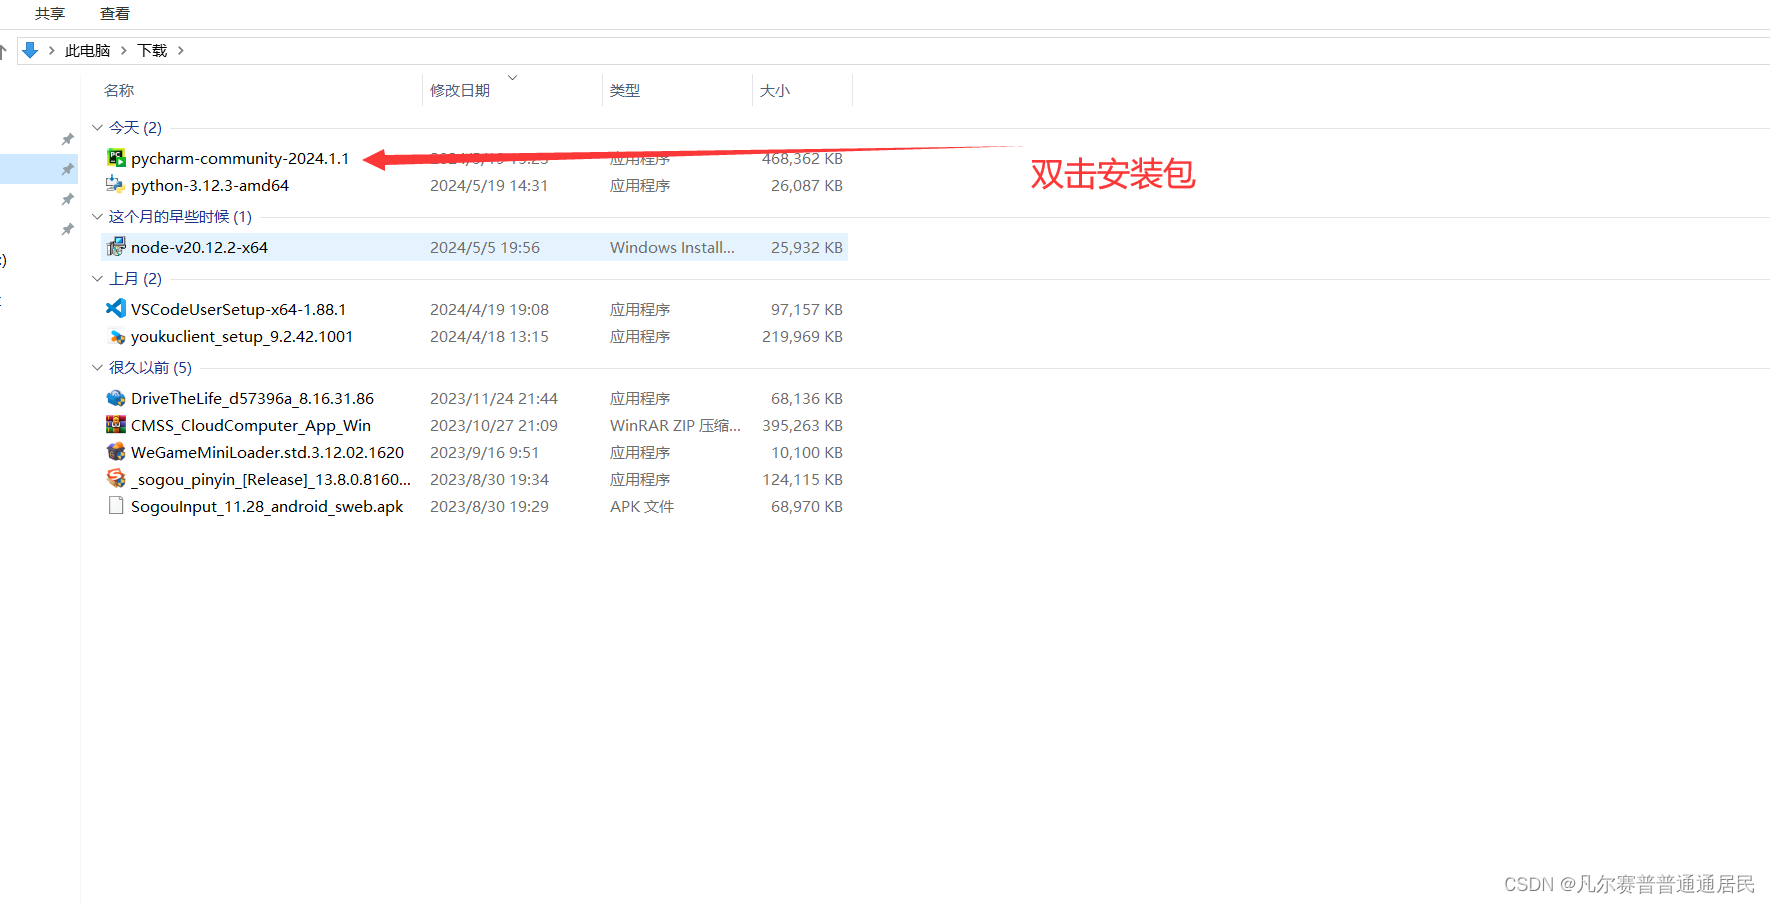Click the address bar path field

pyautogui.click(x=894, y=51)
